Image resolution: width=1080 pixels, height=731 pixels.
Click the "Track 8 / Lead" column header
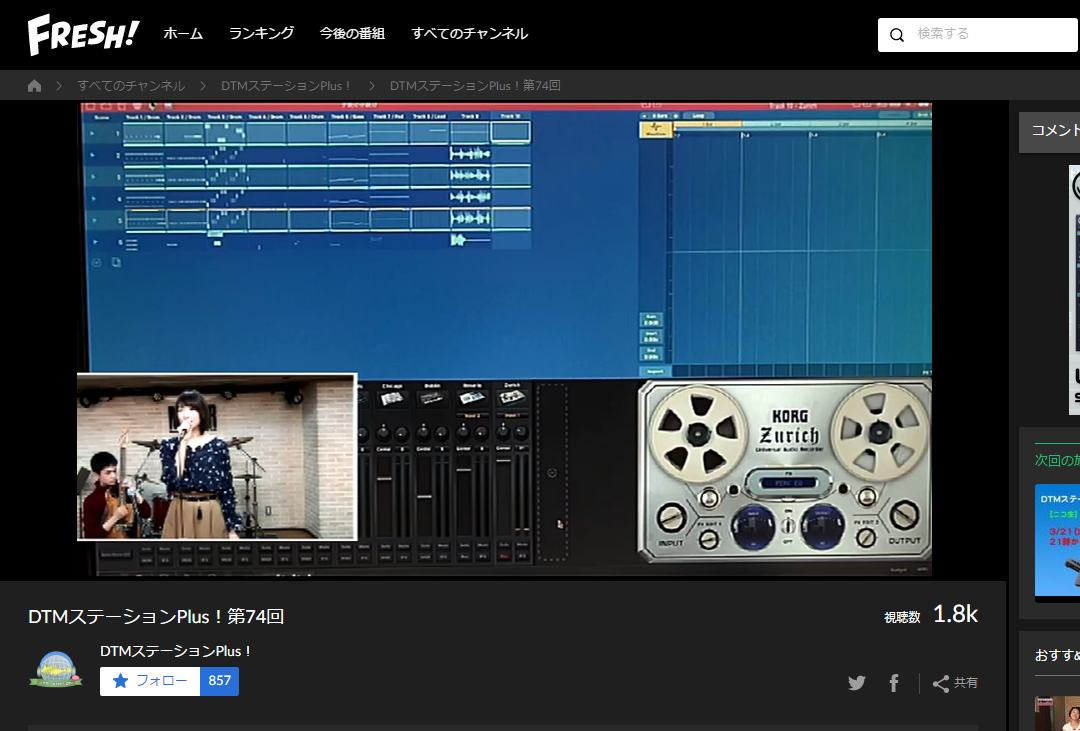pyautogui.click(x=429, y=116)
